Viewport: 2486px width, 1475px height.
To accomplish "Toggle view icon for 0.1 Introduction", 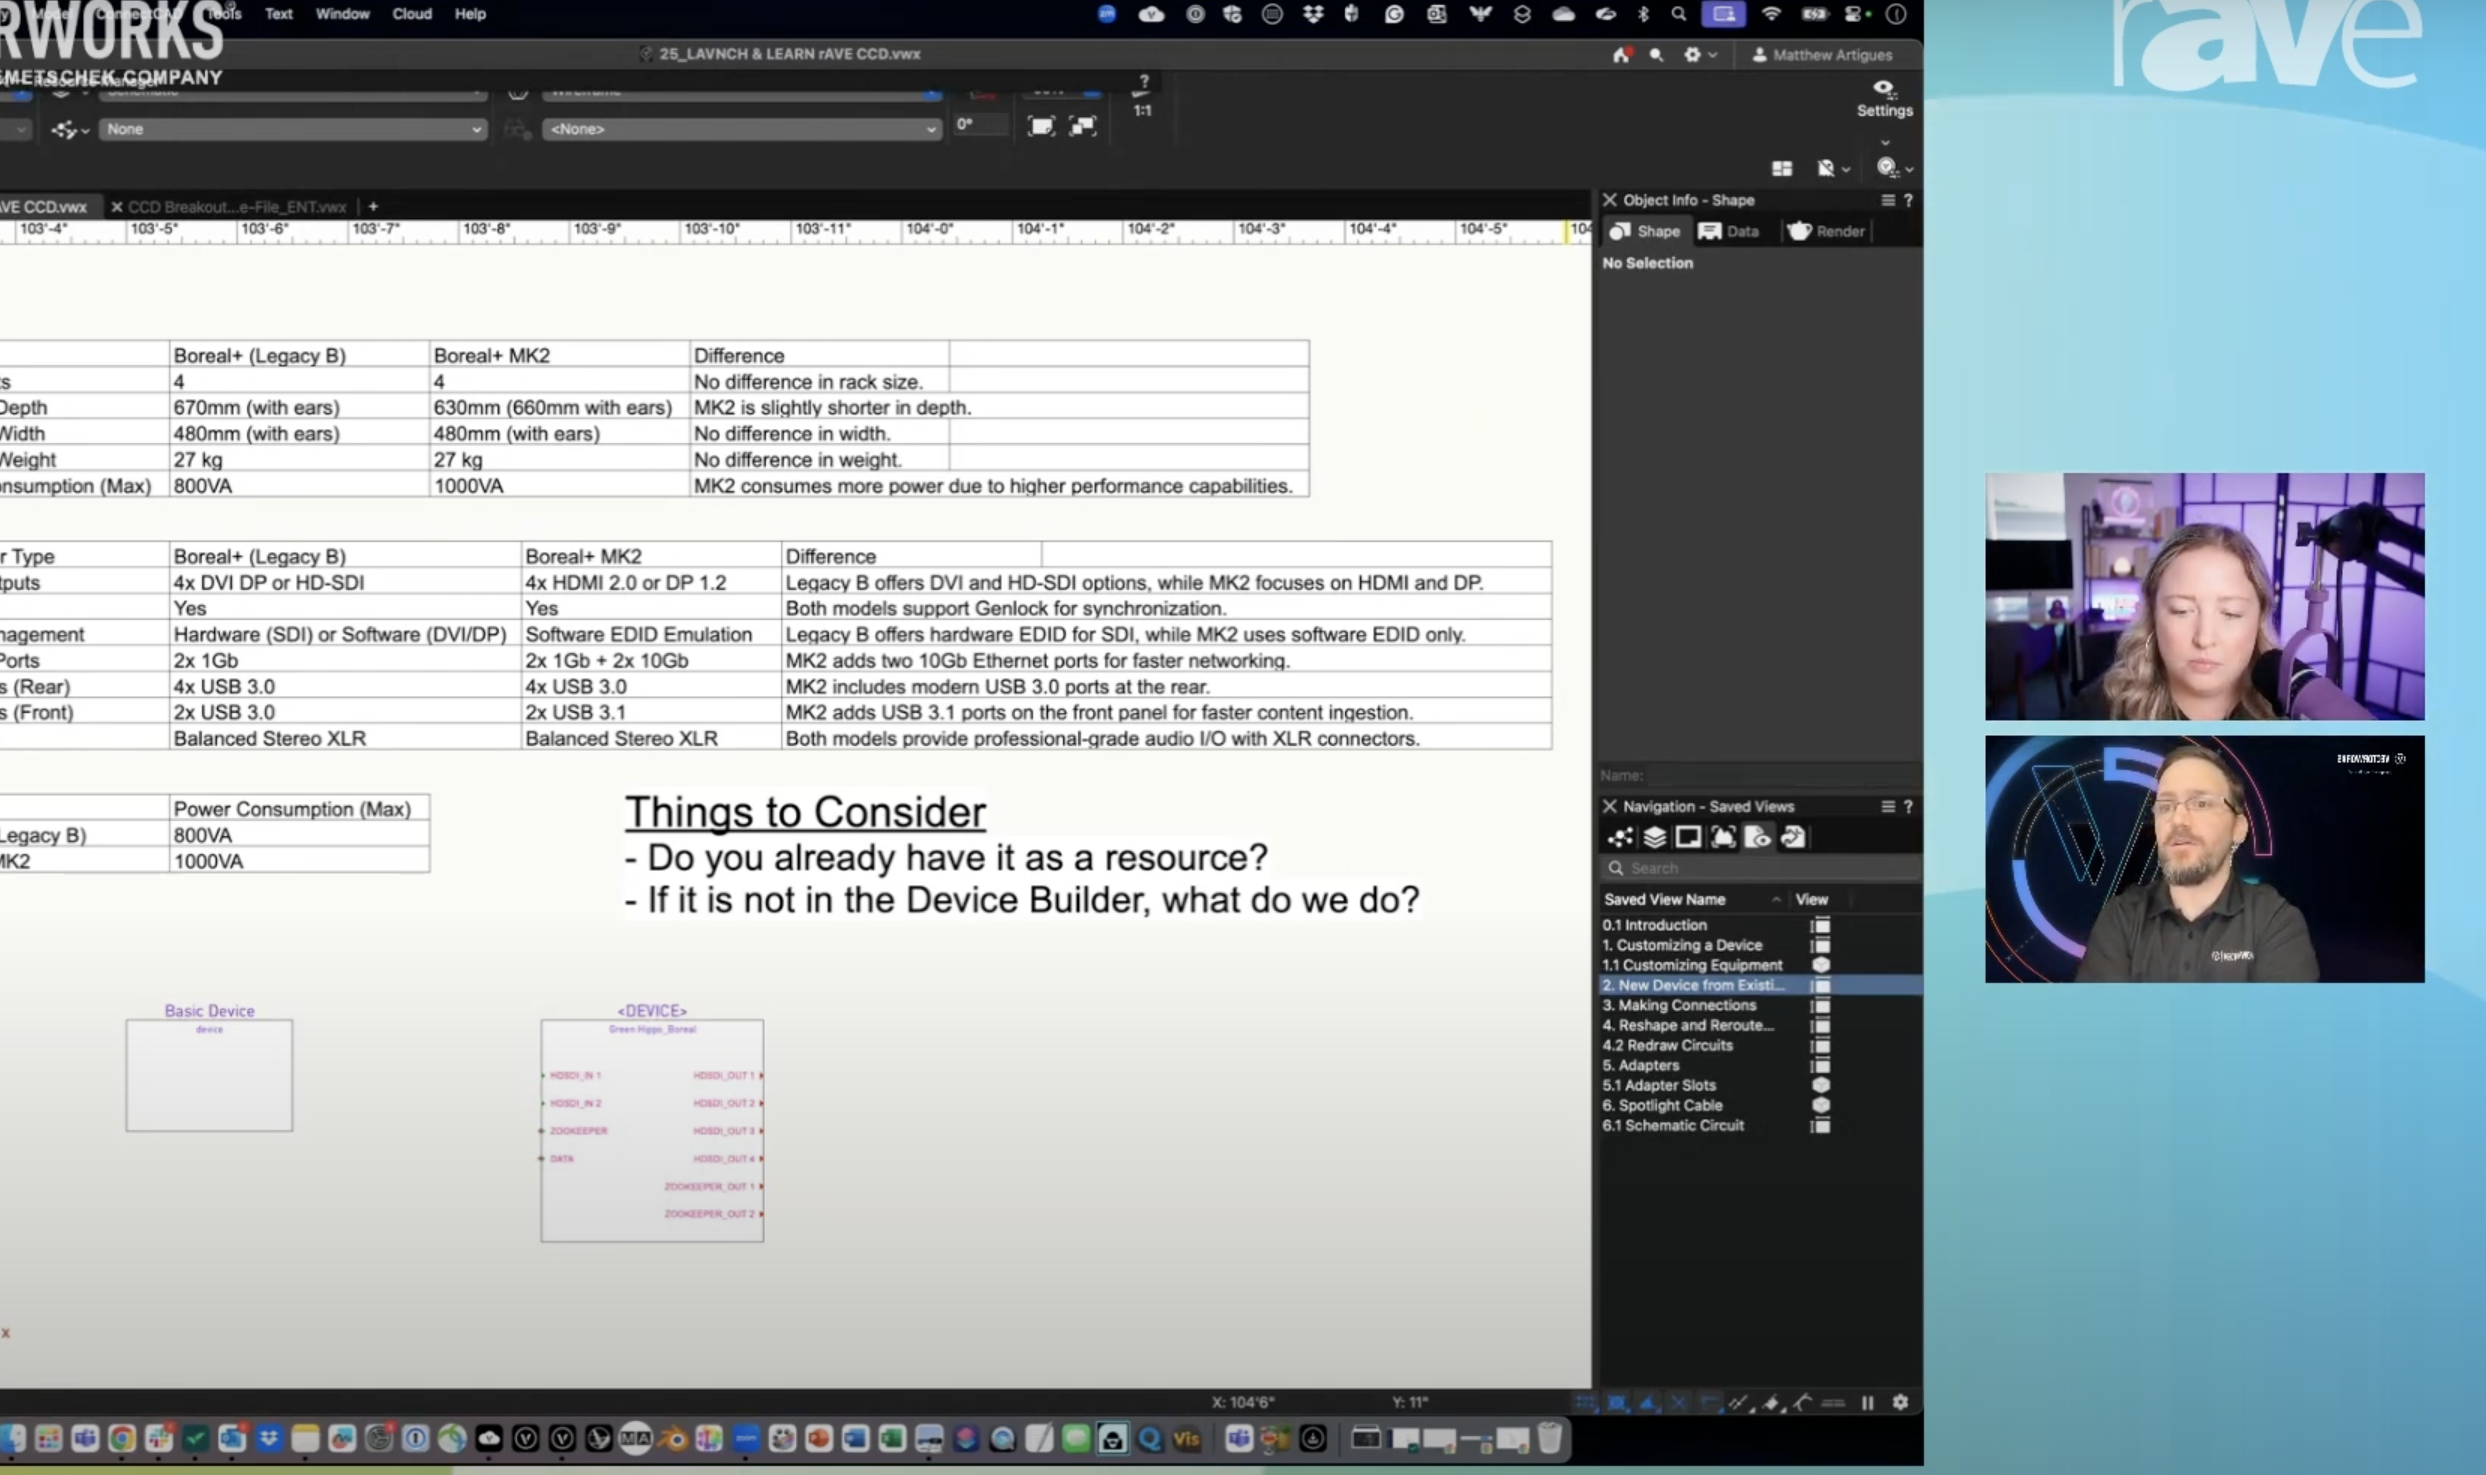I will 1820,925.
